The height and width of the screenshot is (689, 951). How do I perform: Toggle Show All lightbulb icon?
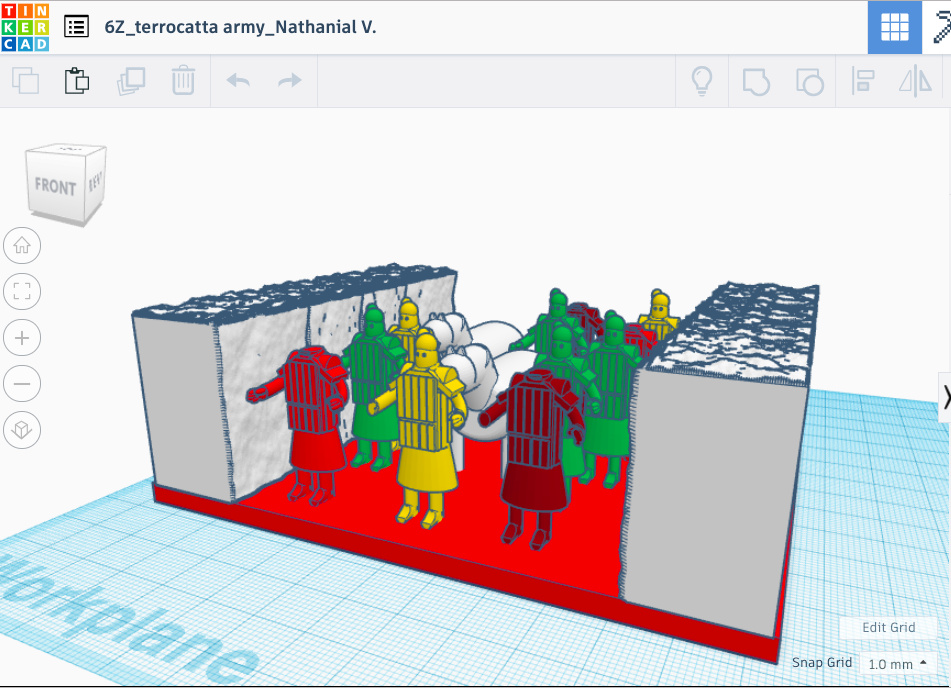click(x=702, y=81)
